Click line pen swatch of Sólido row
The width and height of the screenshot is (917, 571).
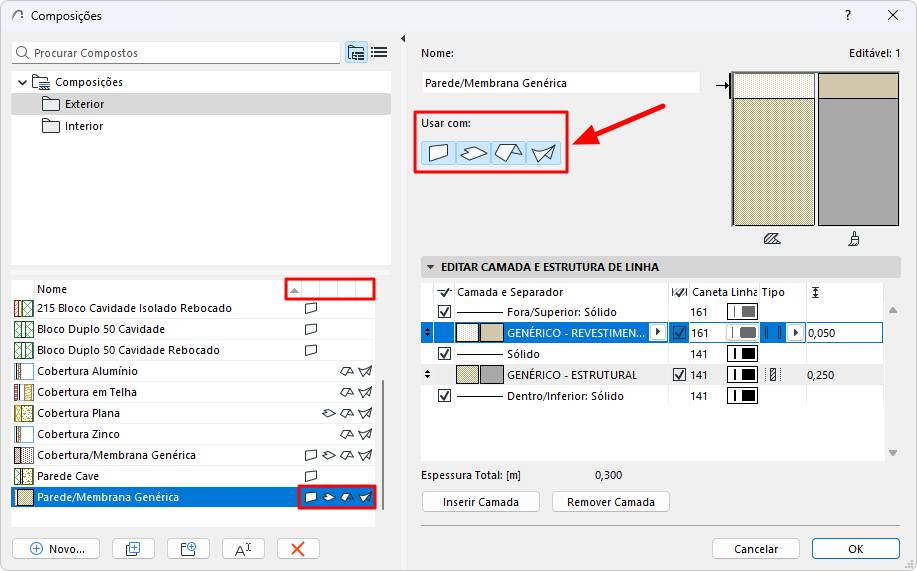coord(742,354)
